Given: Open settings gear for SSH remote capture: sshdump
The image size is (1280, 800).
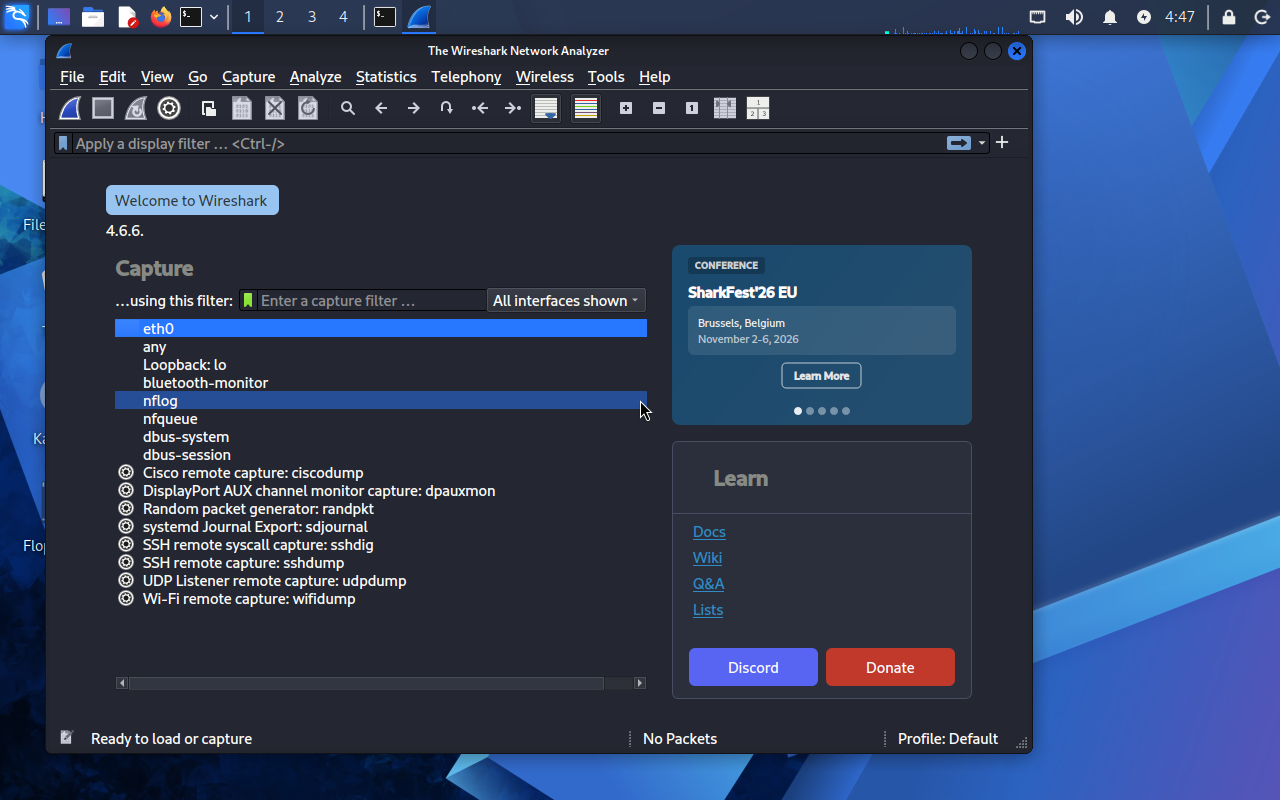Looking at the screenshot, I should pos(126,562).
